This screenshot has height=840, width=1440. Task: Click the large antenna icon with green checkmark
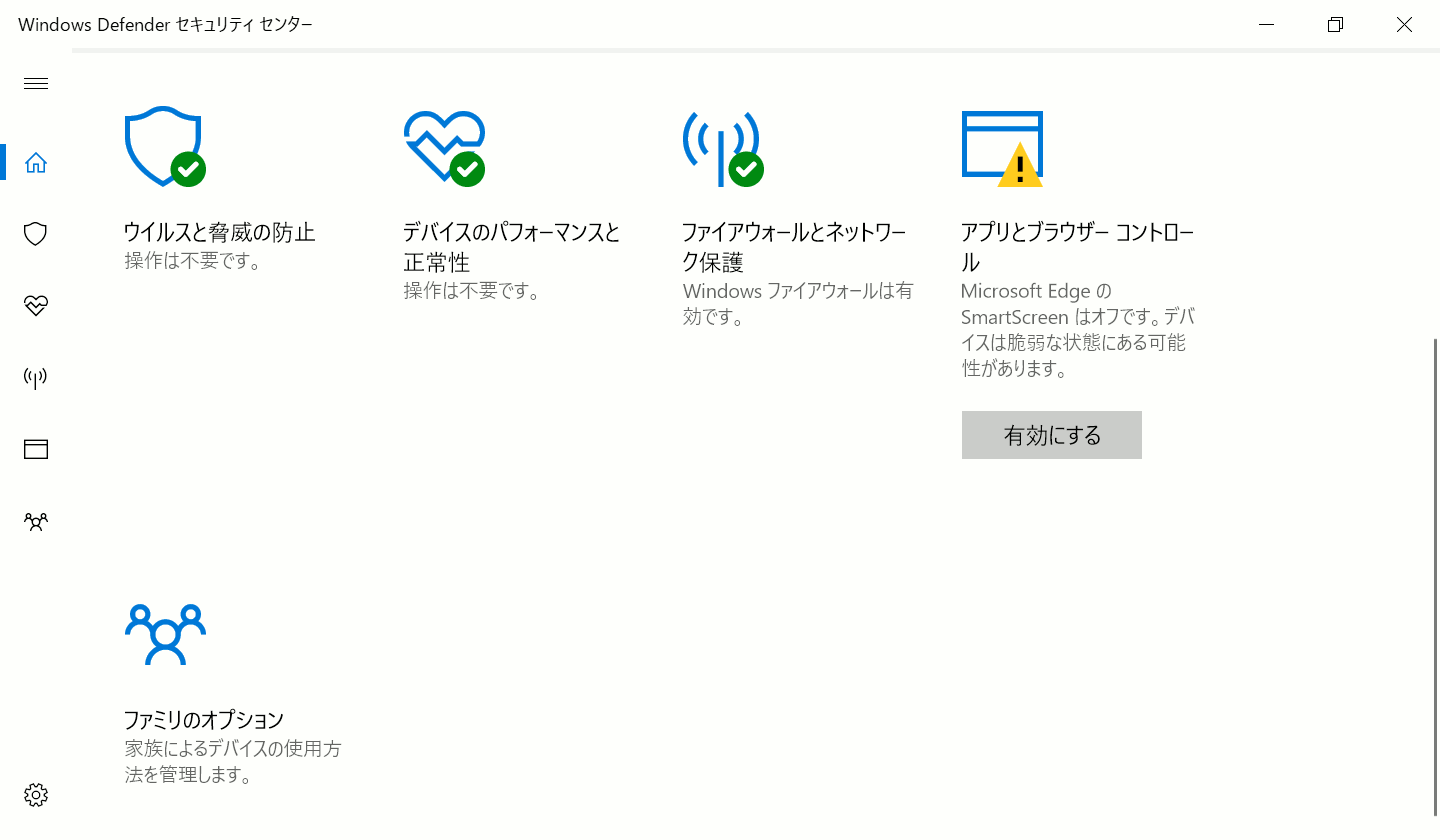point(723,148)
